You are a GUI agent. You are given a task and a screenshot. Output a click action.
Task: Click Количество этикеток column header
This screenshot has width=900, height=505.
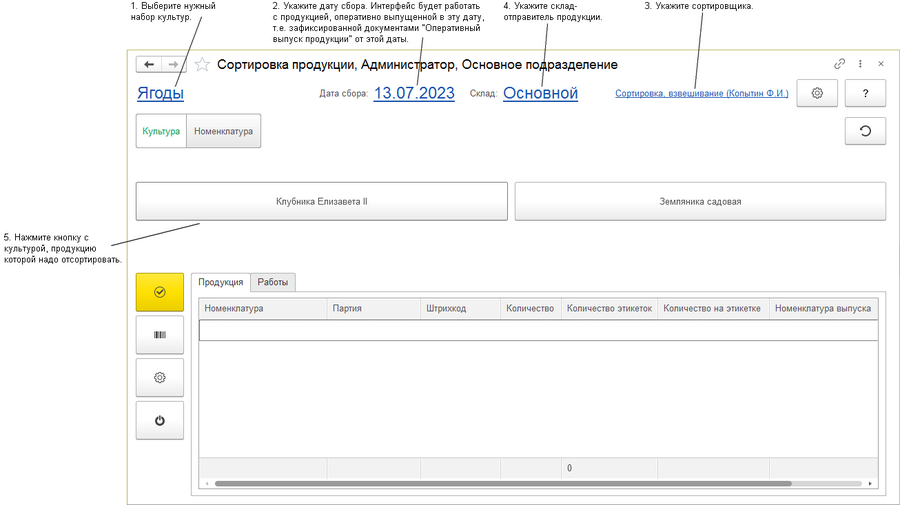[x=609, y=308]
